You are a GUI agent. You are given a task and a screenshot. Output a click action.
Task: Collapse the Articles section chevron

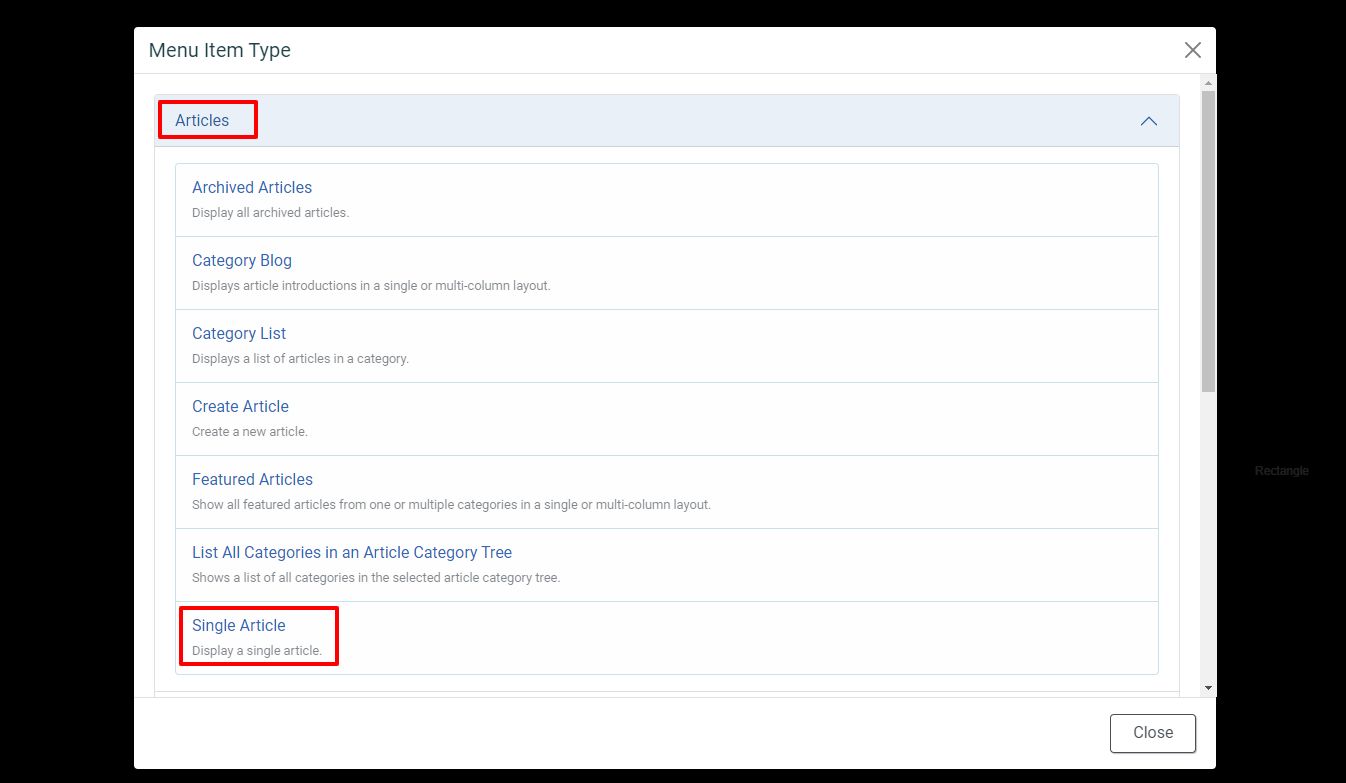click(x=1149, y=121)
